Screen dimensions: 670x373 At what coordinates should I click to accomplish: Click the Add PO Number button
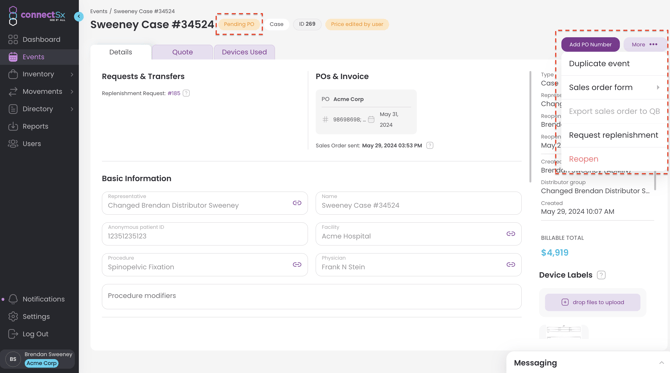[590, 44]
